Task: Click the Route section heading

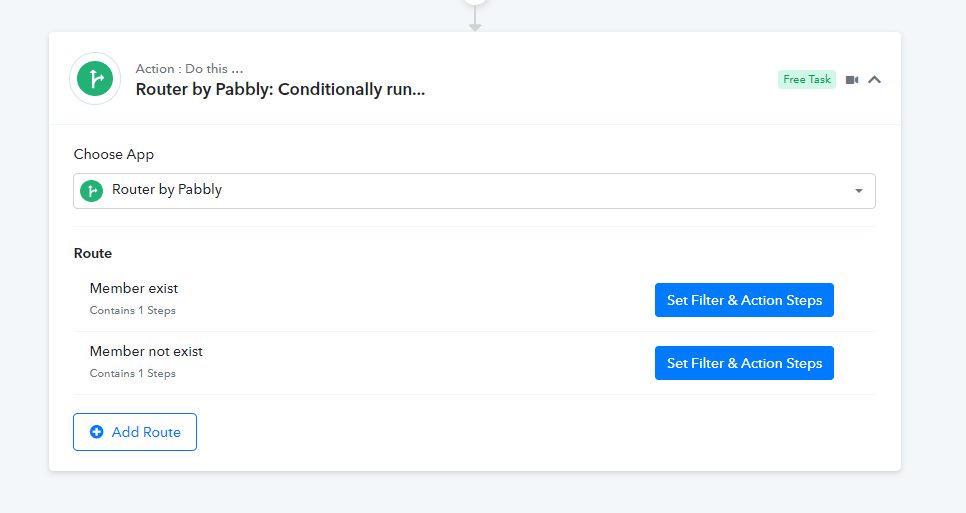Action: coord(93,253)
